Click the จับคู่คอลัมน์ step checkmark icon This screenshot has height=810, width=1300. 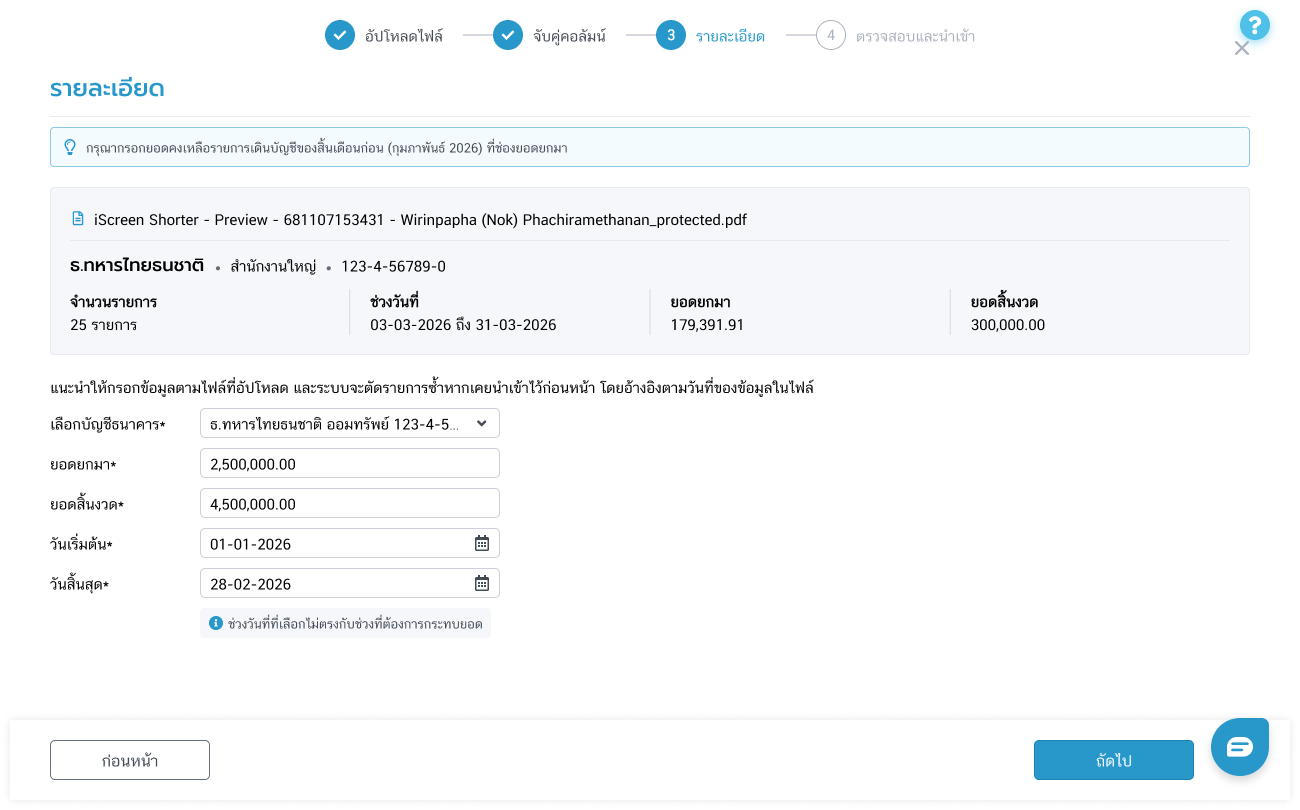pyautogui.click(x=508, y=36)
